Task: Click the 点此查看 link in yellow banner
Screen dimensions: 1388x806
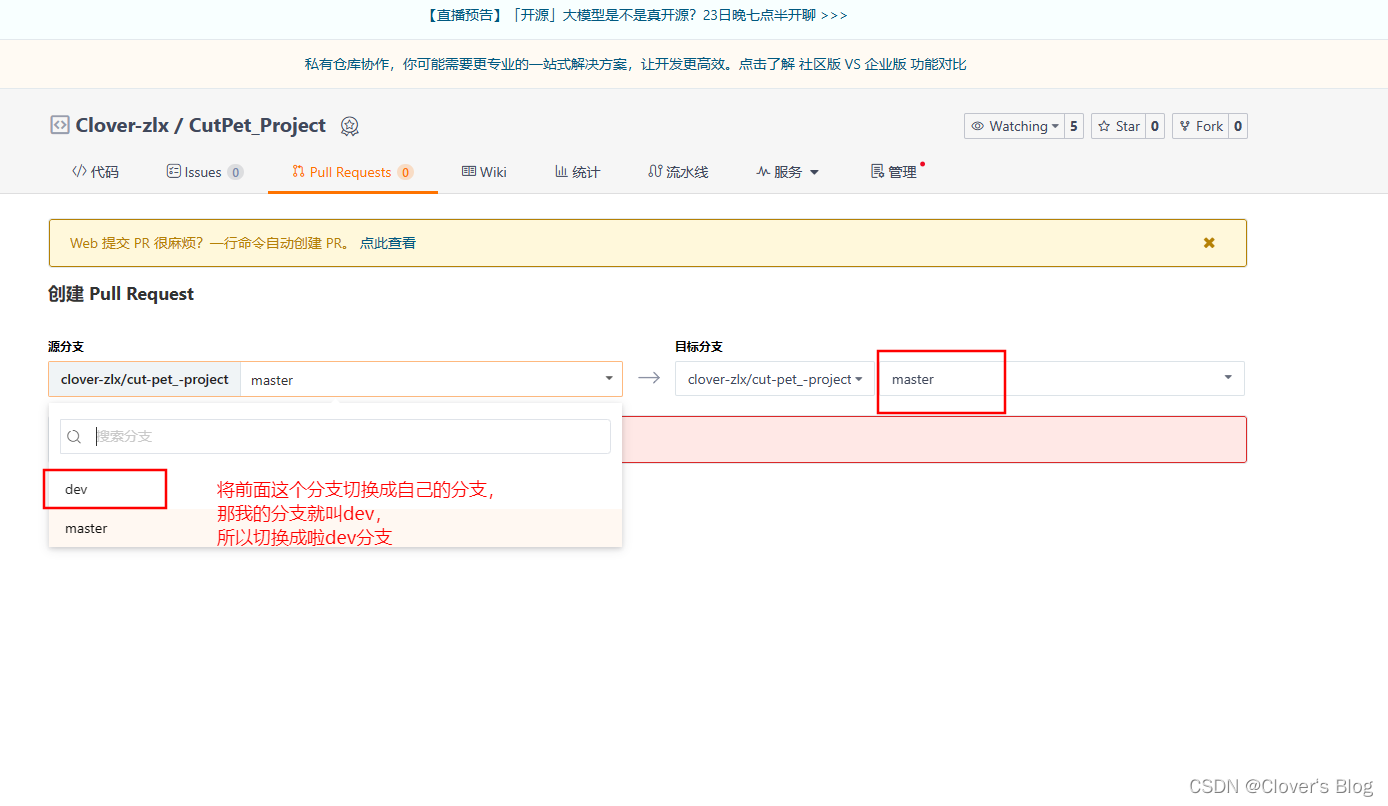Action: tap(388, 243)
